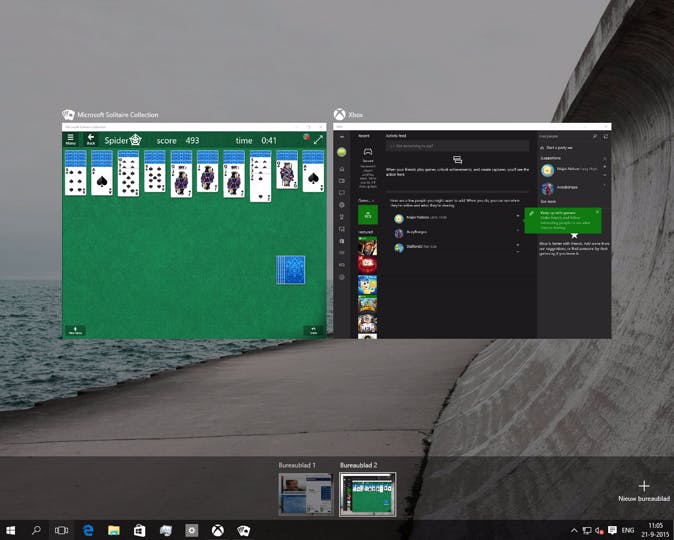Open Game DVR icon in Xbox sidebar

tap(342, 229)
